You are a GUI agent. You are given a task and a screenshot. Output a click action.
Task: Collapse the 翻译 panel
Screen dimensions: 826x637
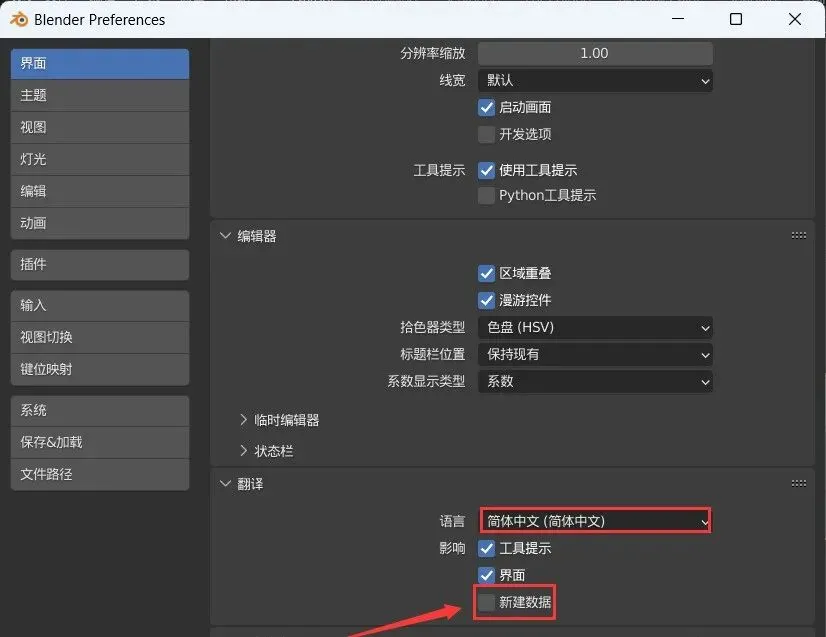tap(225, 483)
